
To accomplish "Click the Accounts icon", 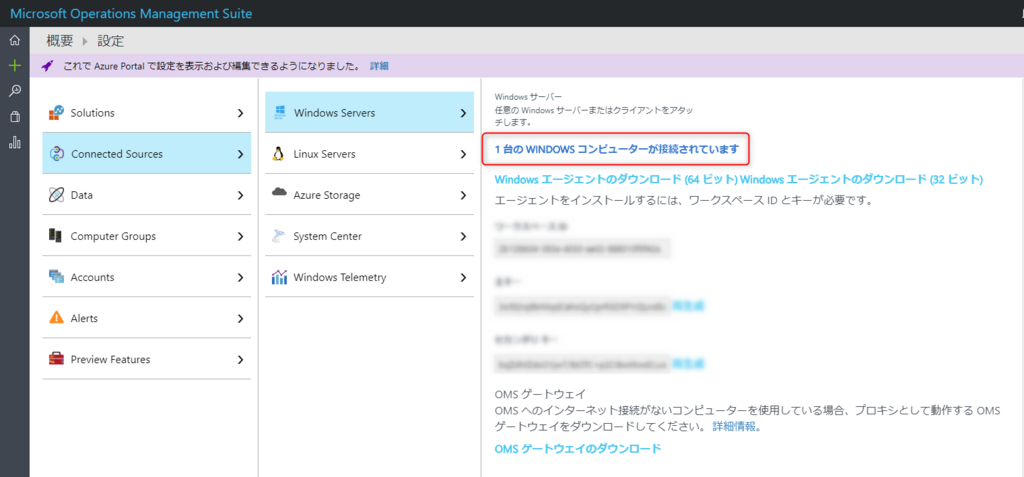I will (x=57, y=277).
